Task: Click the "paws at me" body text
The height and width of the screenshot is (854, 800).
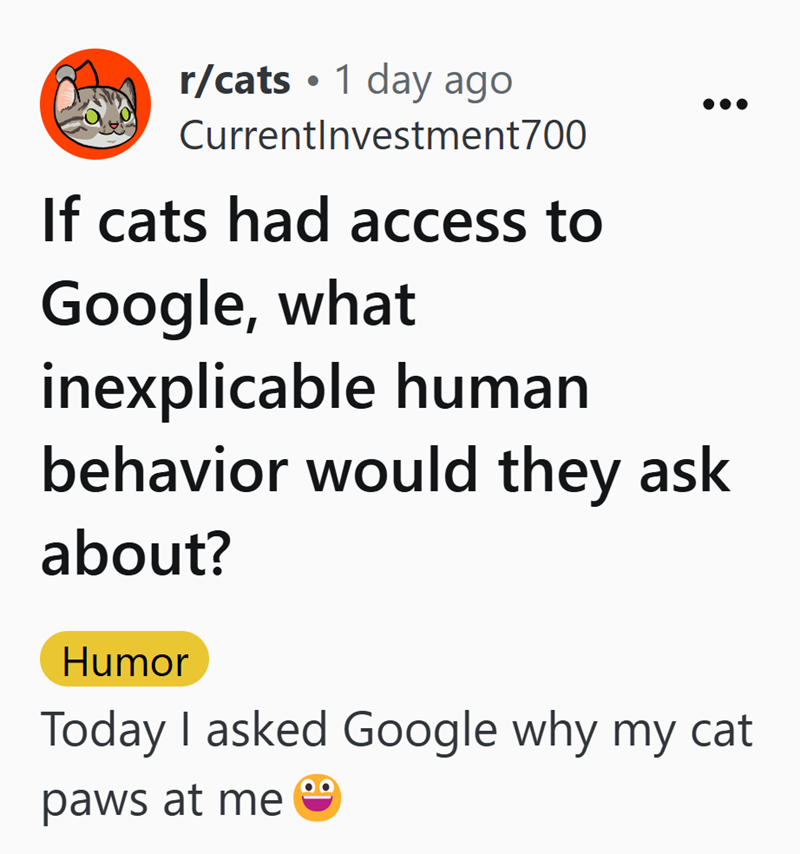Action: (162, 800)
